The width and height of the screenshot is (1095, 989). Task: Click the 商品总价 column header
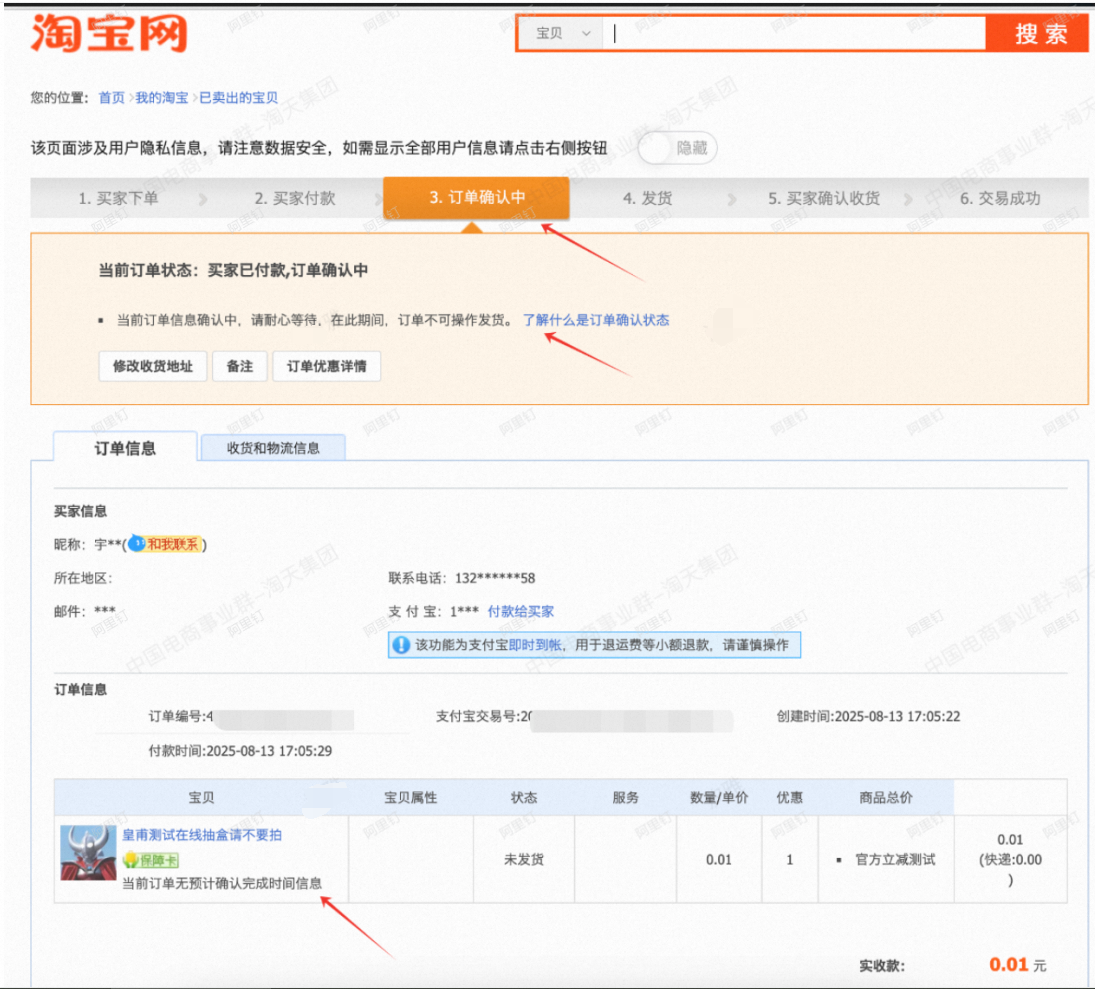(x=885, y=798)
